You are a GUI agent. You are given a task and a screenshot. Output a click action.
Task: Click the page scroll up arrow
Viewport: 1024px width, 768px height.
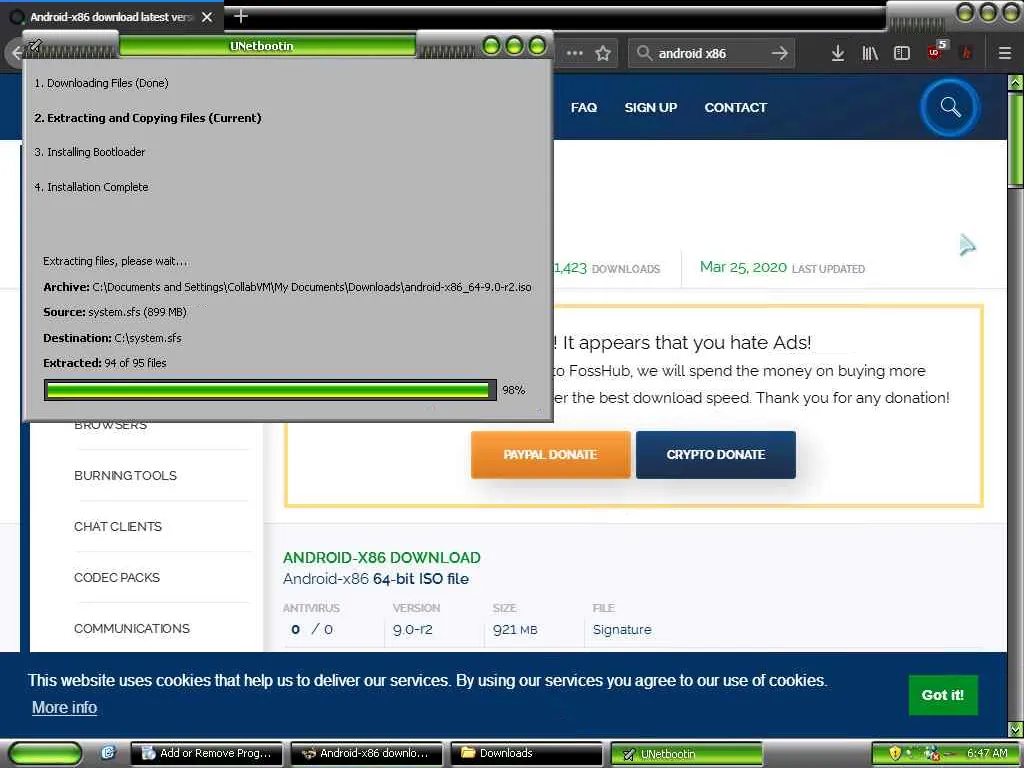[1016, 83]
